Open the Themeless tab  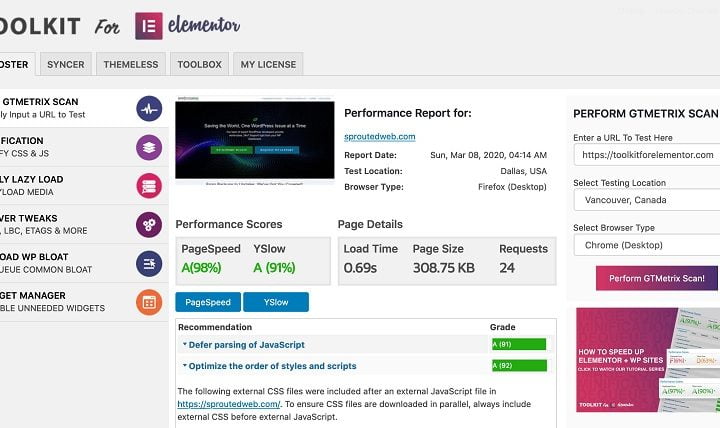pyautogui.click(x=131, y=64)
